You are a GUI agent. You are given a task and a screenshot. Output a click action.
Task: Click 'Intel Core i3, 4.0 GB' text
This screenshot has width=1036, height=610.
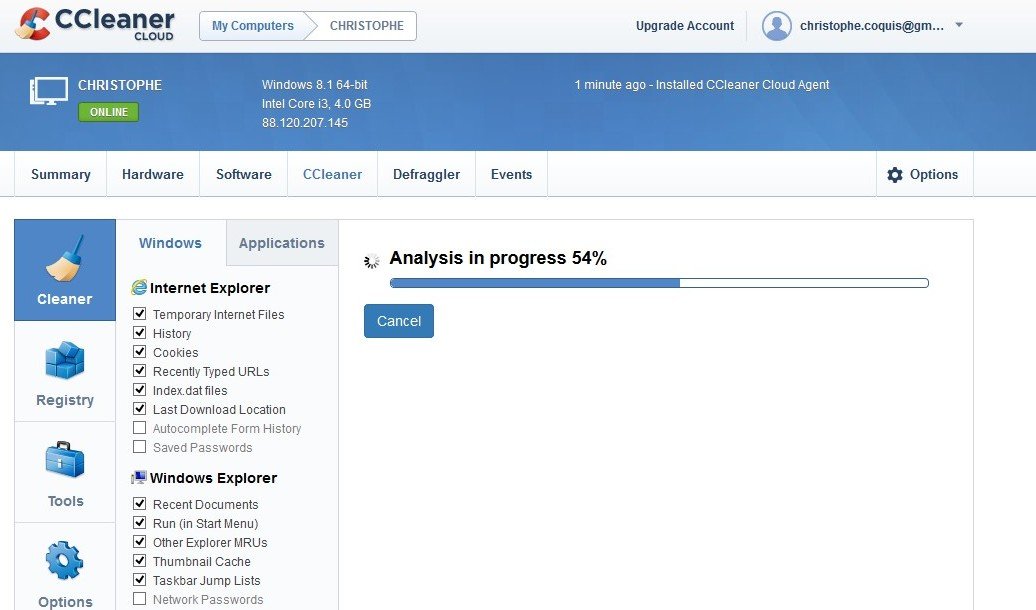316,104
